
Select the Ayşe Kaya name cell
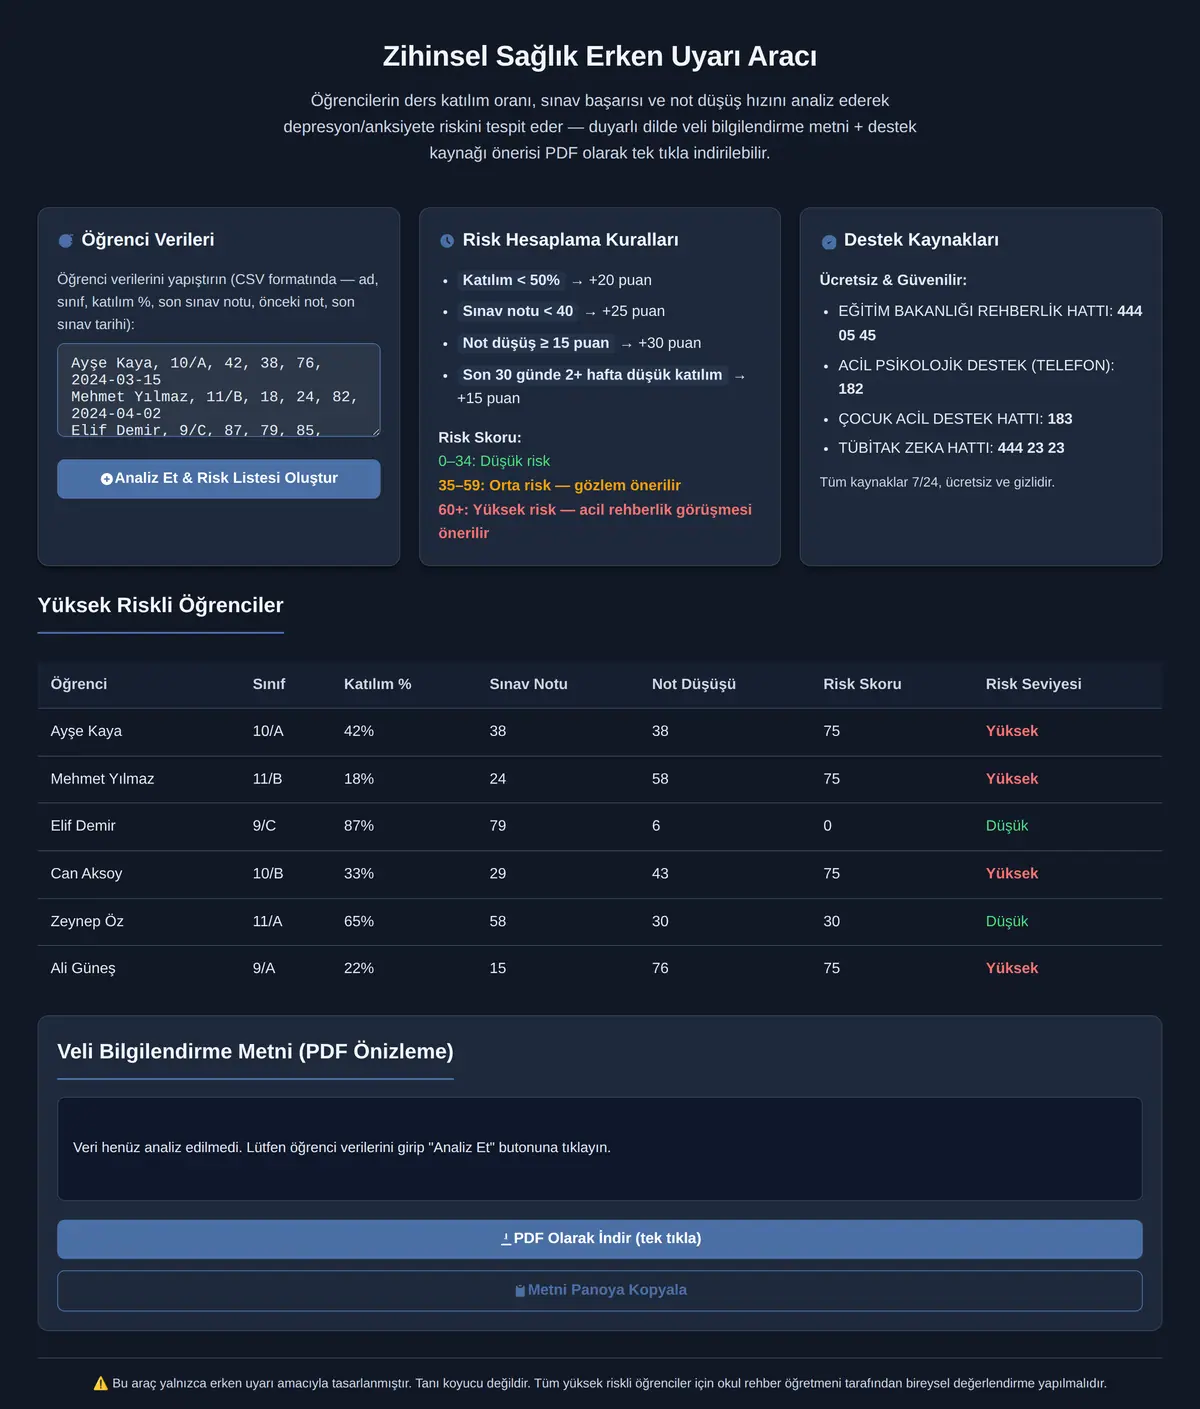pos(86,731)
